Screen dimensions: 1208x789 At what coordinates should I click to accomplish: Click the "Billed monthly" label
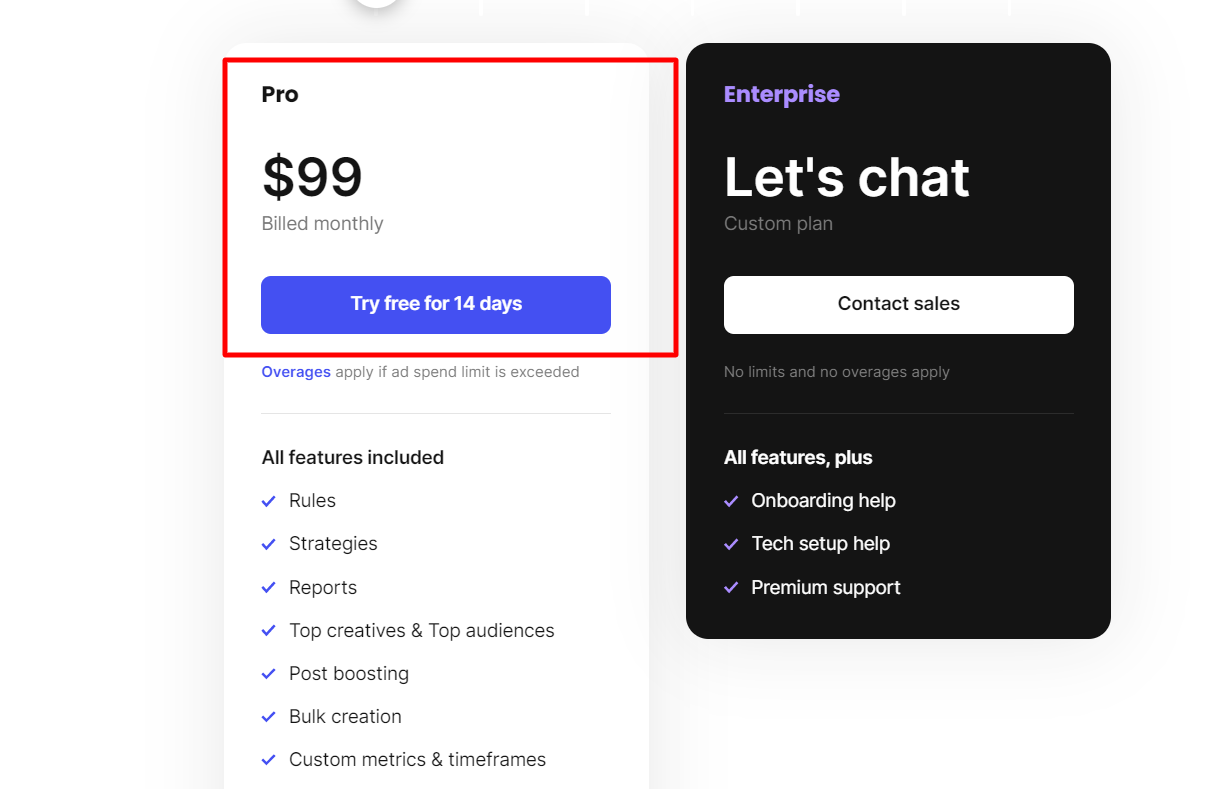[322, 224]
